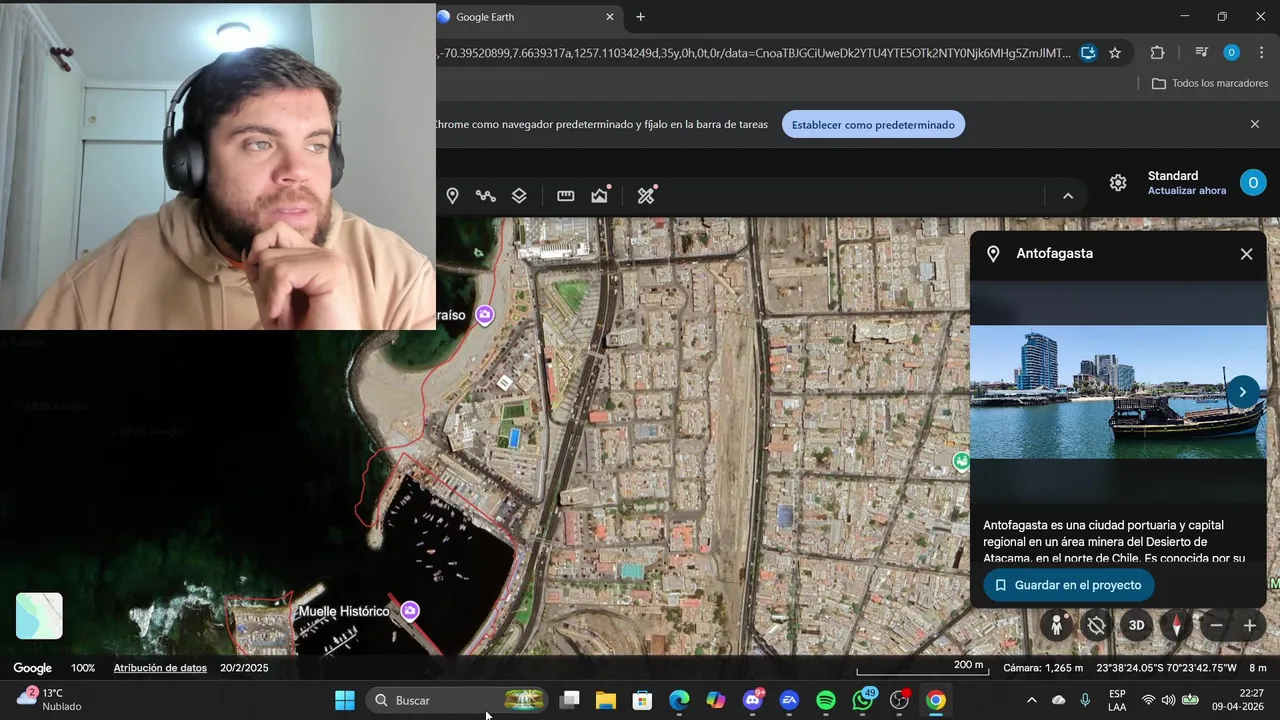Open Google Earth settings gear

point(1118,183)
